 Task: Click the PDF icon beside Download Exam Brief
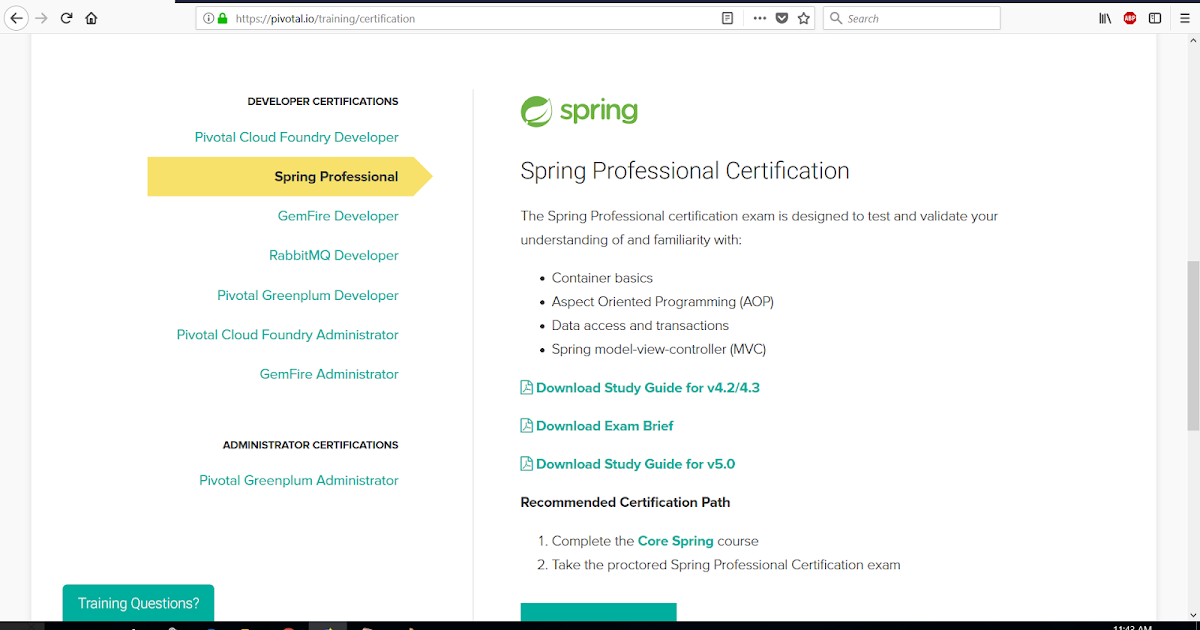(525, 425)
